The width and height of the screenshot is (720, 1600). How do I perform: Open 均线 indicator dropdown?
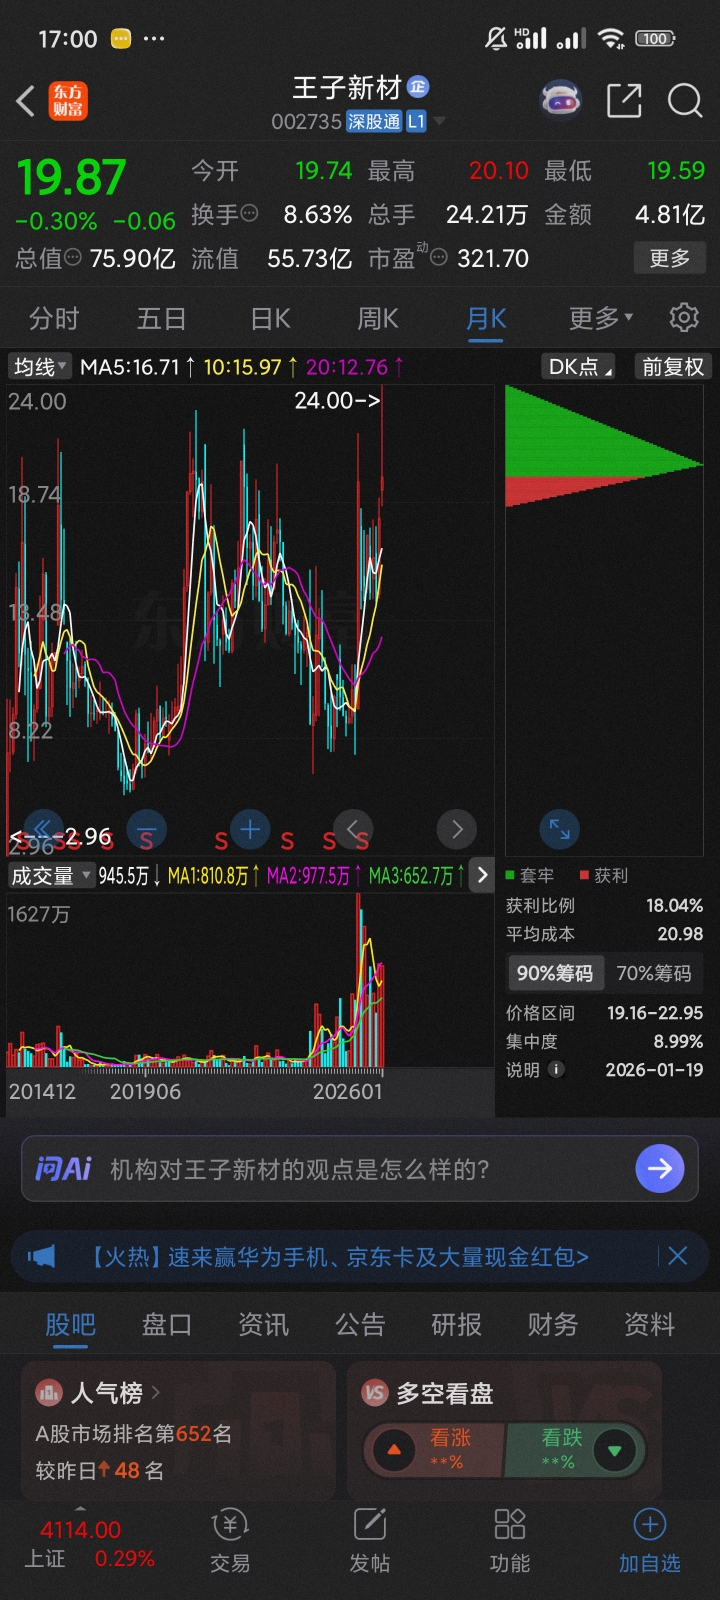[40, 367]
